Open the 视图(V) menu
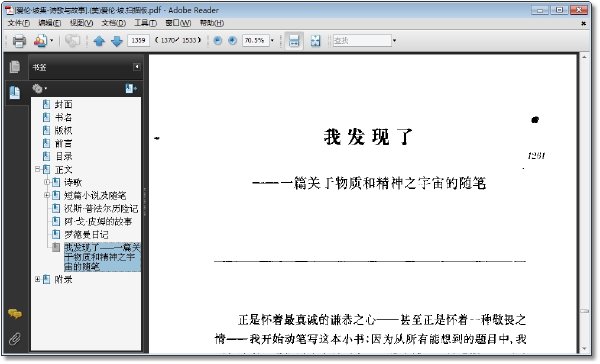This screenshot has width=600, height=364. 82,23
